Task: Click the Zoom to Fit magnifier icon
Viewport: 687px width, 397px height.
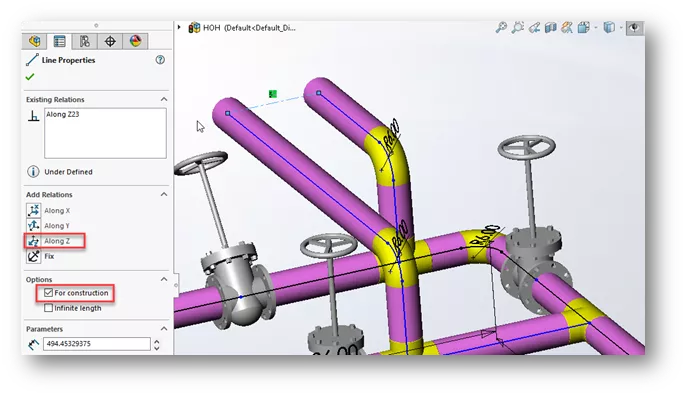Action: [x=501, y=28]
